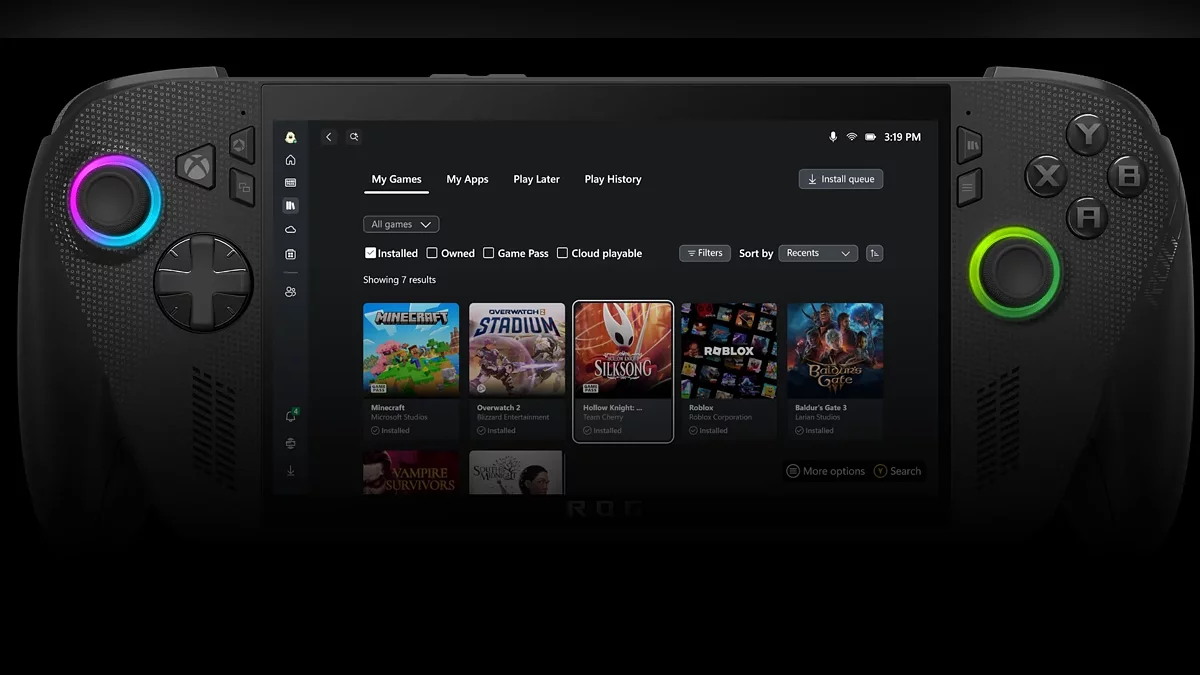Open the Game Pass section icon in the sidebar
Screen dimensions: 1200x675
(290, 183)
